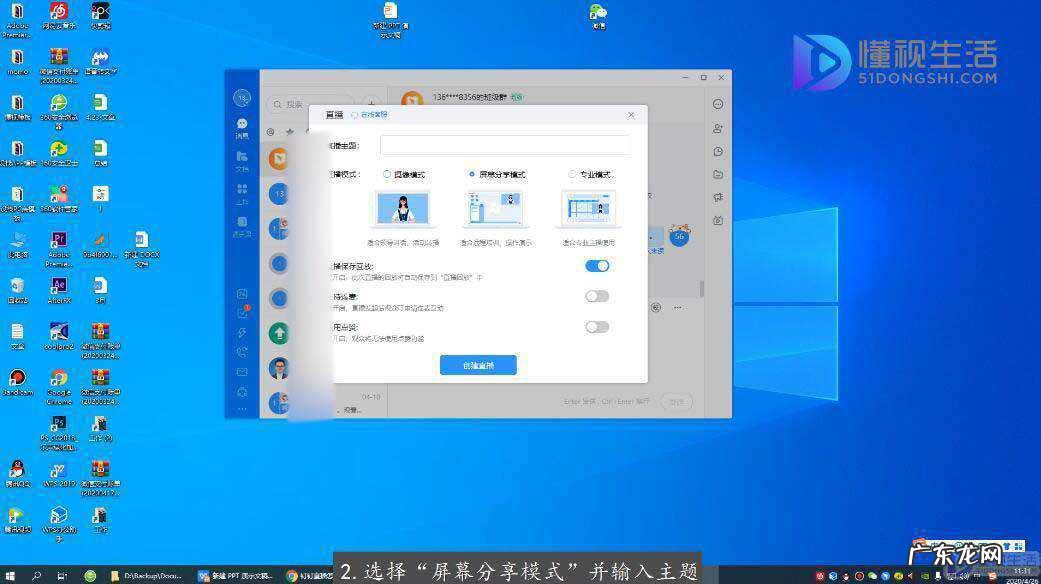Viewport: 1041px width, 584px height.
Task: Click the blue 创建直播 button
Action: click(x=478, y=365)
